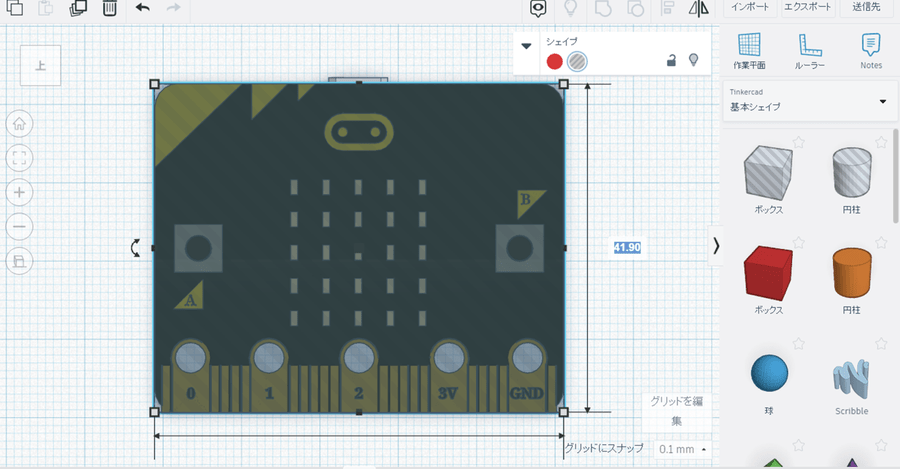The height and width of the screenshot is (469, 900).
Task: Click the trash Delete icon
Action: click(109, 8)
